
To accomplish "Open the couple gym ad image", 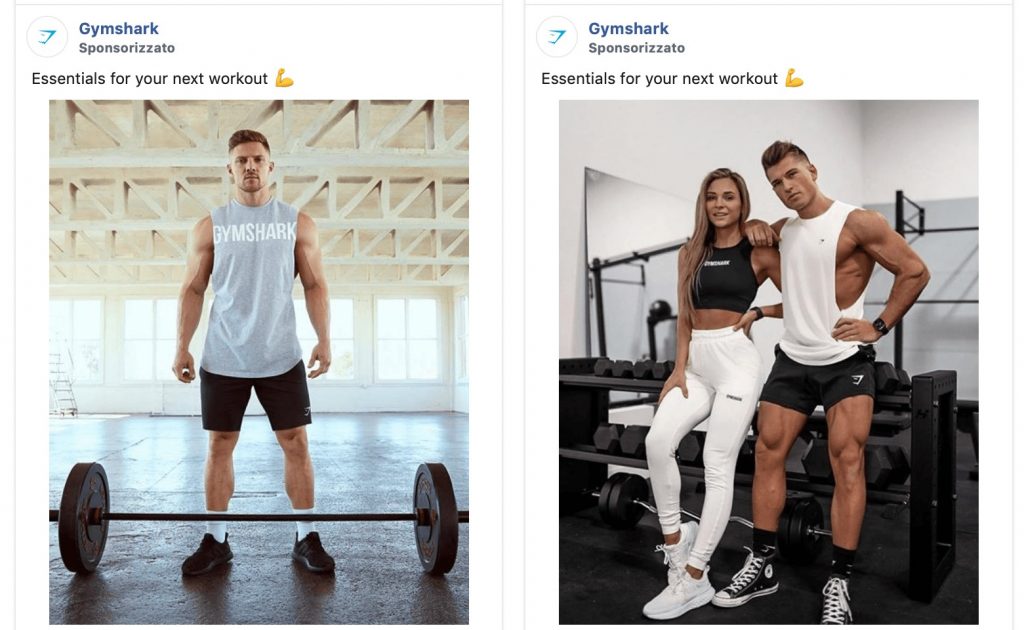I will [769, 362].
